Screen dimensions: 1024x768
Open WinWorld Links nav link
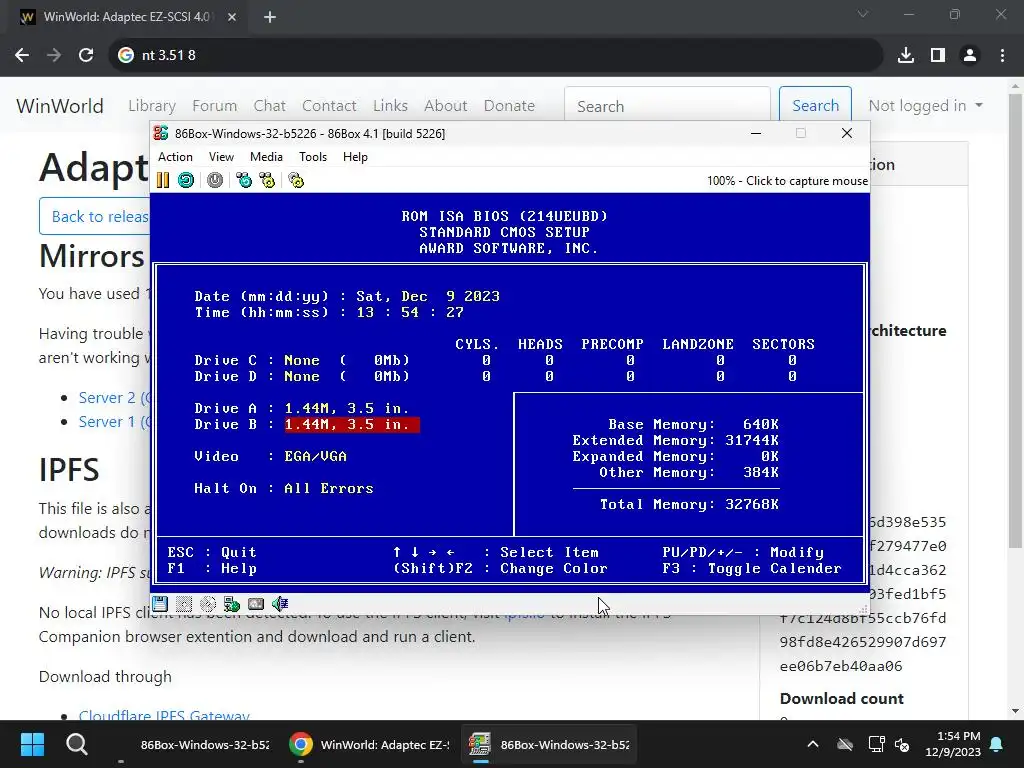point(391,106)
